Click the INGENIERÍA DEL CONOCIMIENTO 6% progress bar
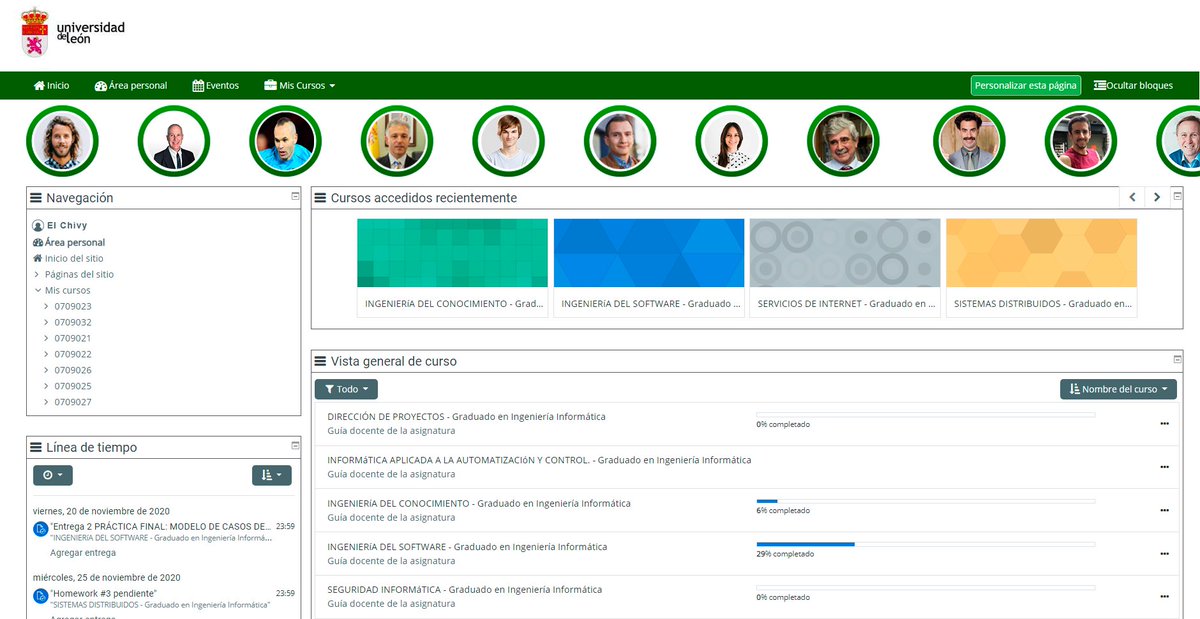This screenshot has width=1200, height=619. coord(926,501)
